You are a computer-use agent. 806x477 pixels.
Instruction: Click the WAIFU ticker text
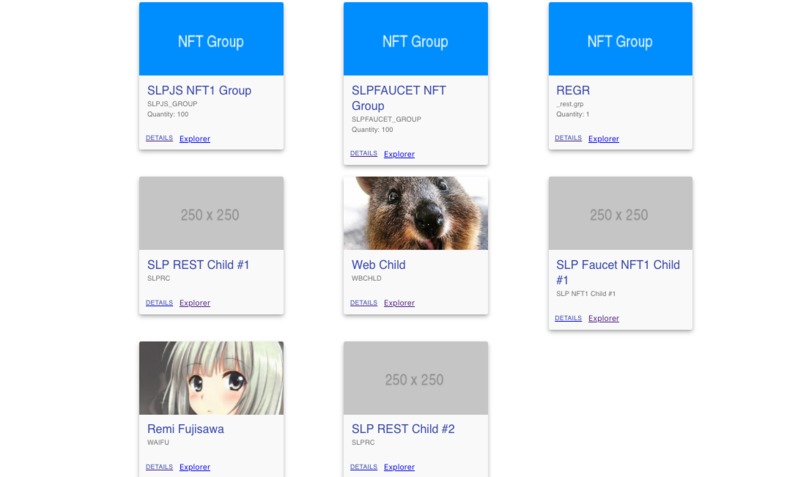click(x=158, y=442)
